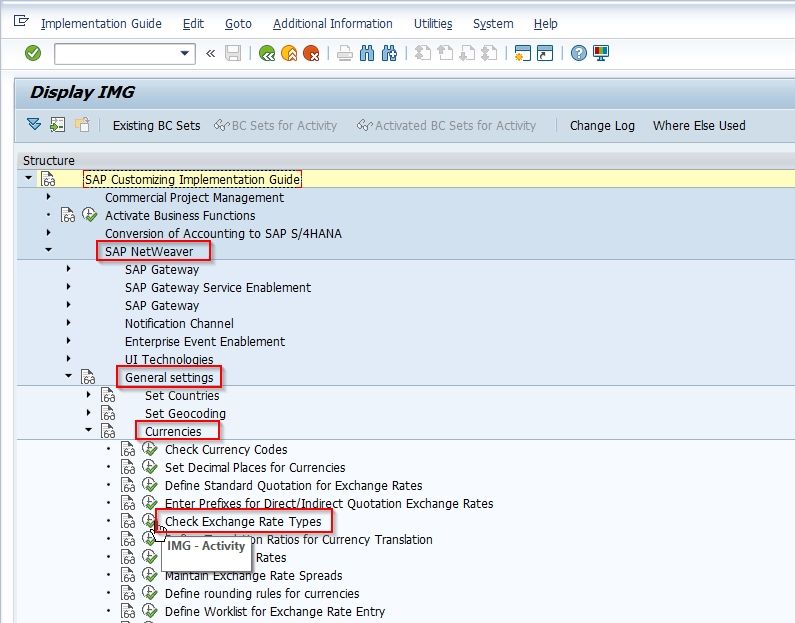Open documentation icon for Check Currency Codes
795x623 pixels.
(128, 449)
